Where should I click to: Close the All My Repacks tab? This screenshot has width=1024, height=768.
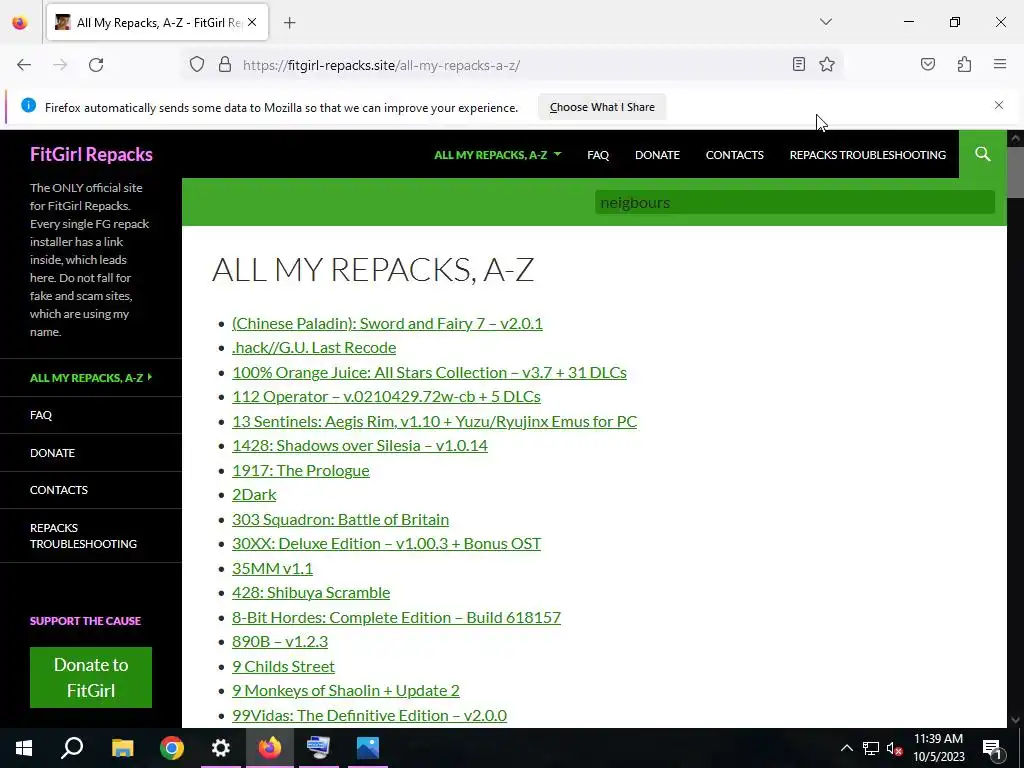tap(252, 22)
